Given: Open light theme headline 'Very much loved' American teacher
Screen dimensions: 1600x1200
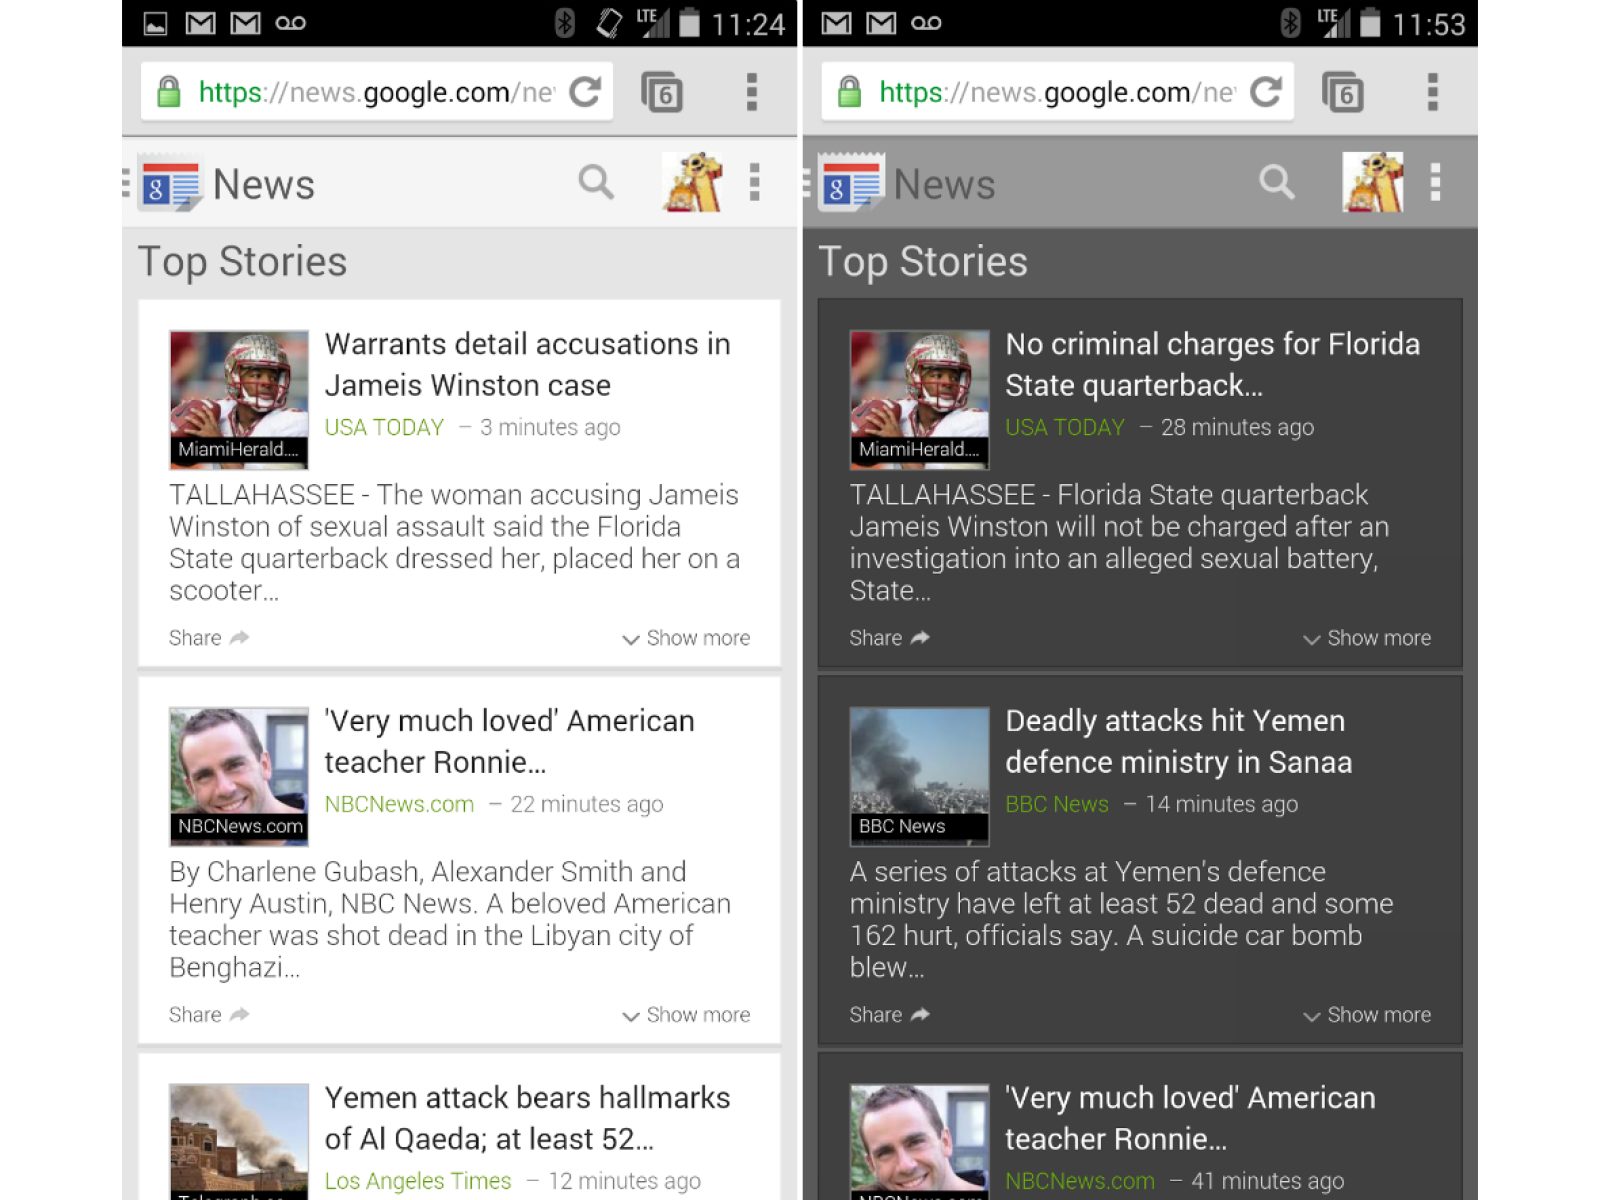Looking at the screenshot, I should click(510, 741).
